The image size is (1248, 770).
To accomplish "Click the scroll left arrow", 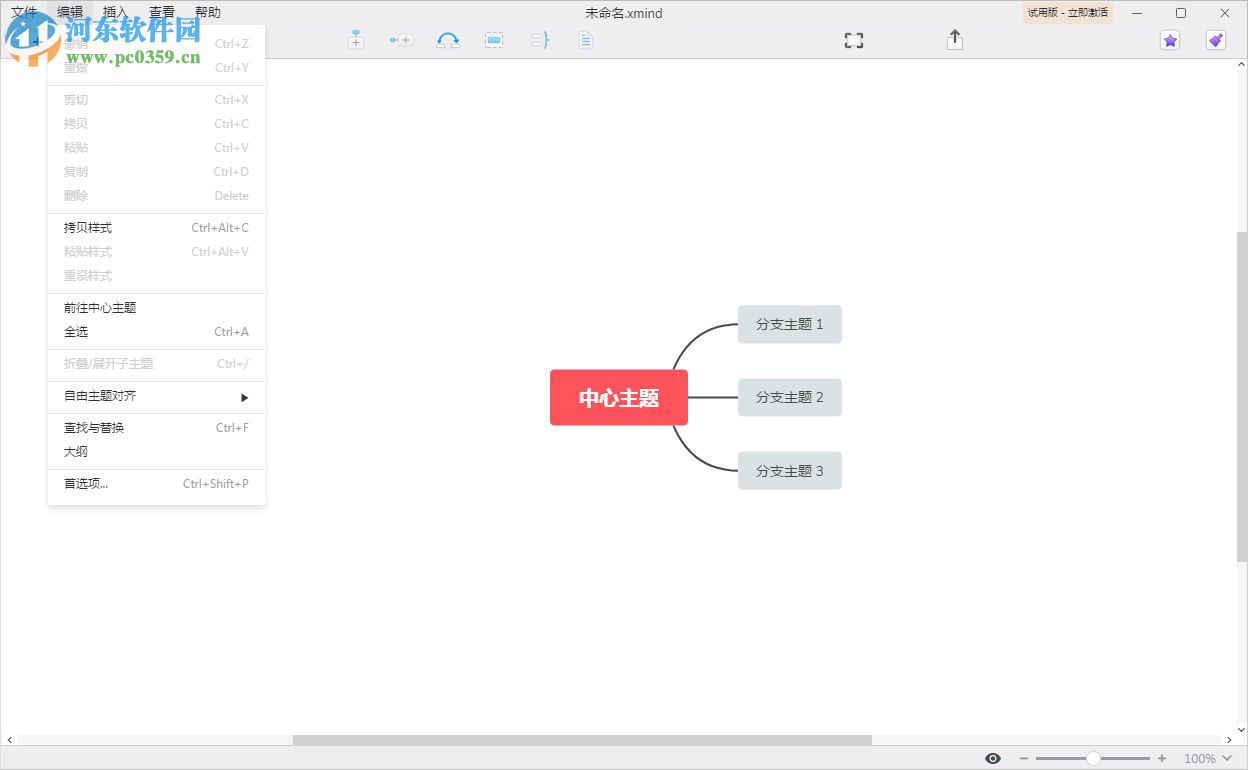I will click(10, 740).
